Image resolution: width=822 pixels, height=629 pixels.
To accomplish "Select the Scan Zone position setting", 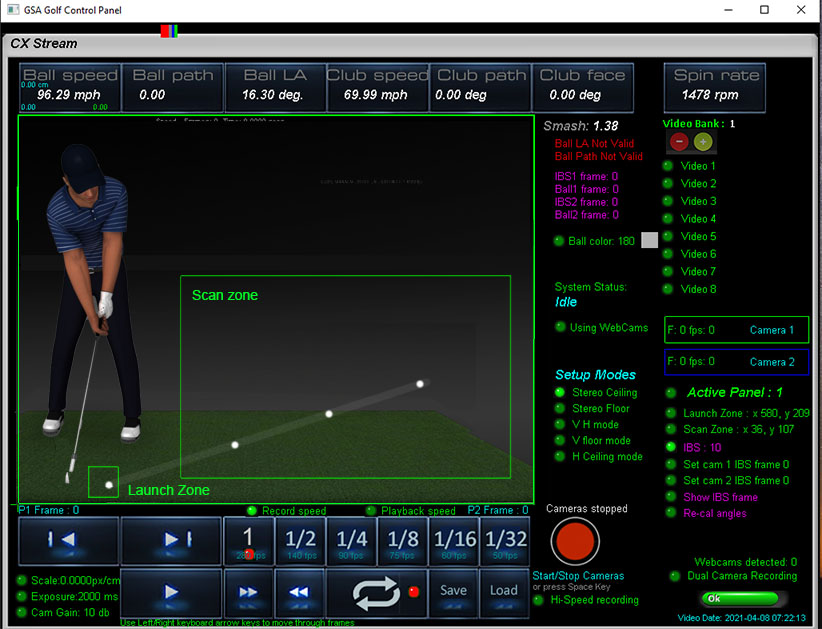I will [730, 429].
